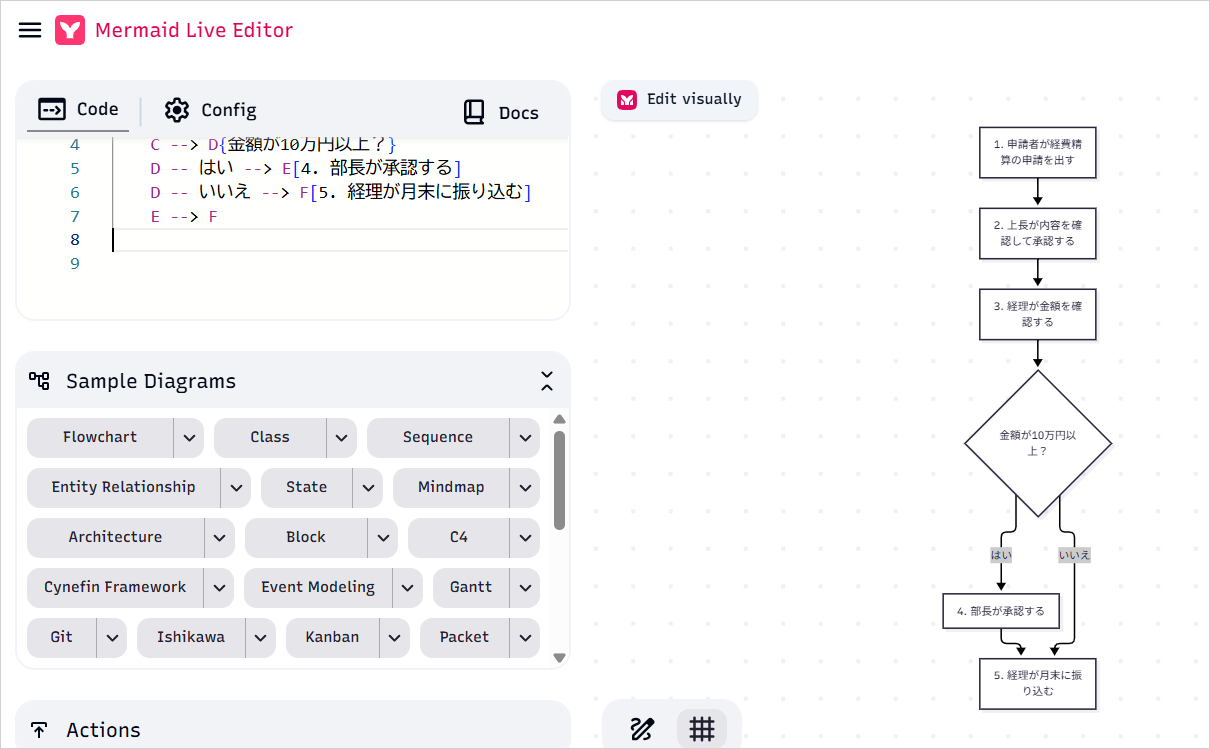Screen dimensions: 1210x749
Task: Click diagram node '1. 申請者が経費精算の申請を出す'
Action: point(1038,152)
